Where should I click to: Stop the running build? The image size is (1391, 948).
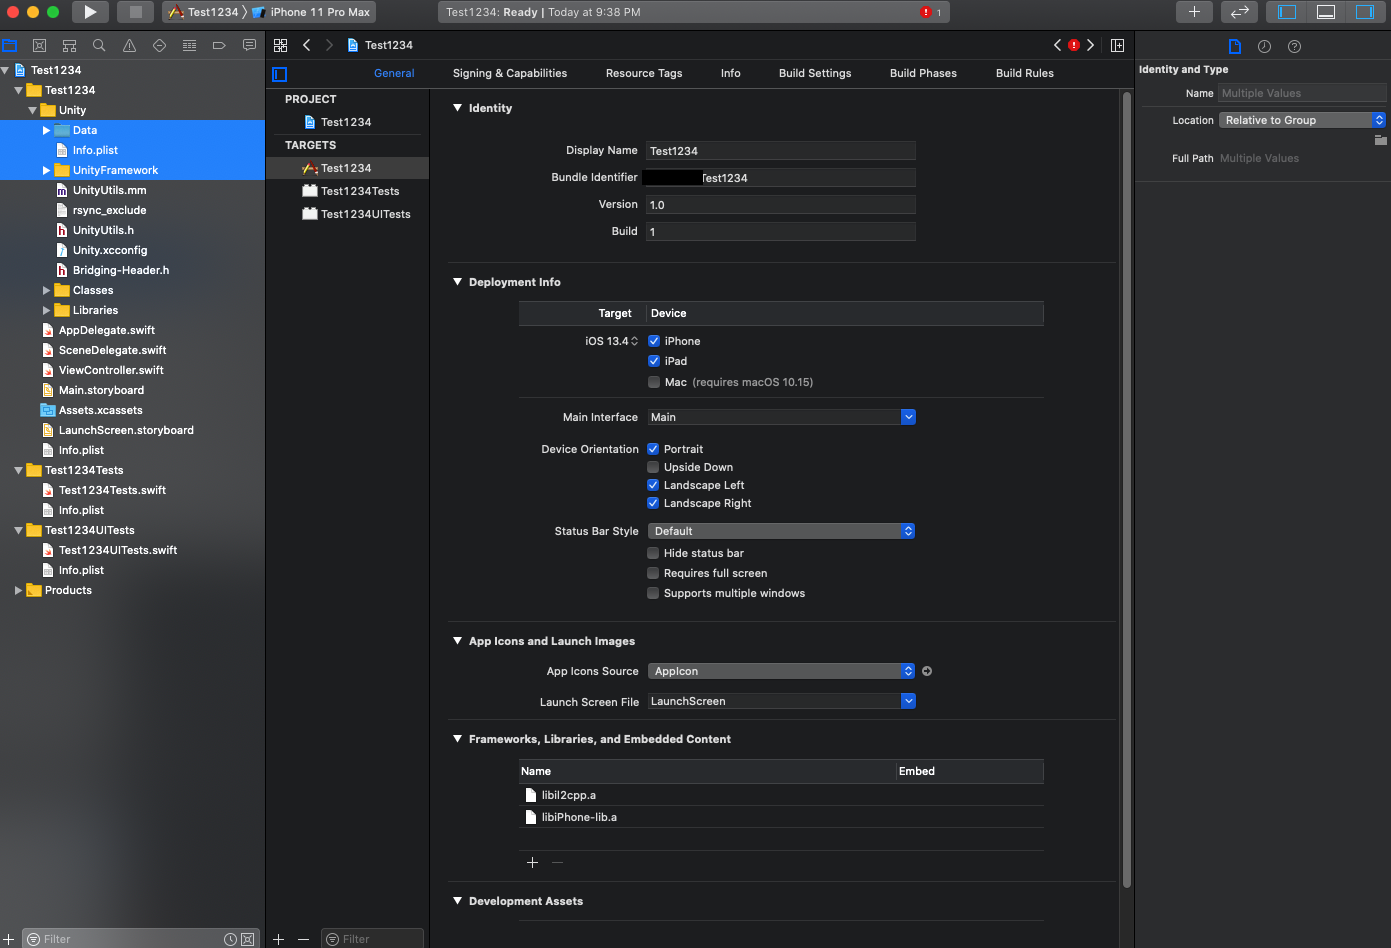point(135,12)
